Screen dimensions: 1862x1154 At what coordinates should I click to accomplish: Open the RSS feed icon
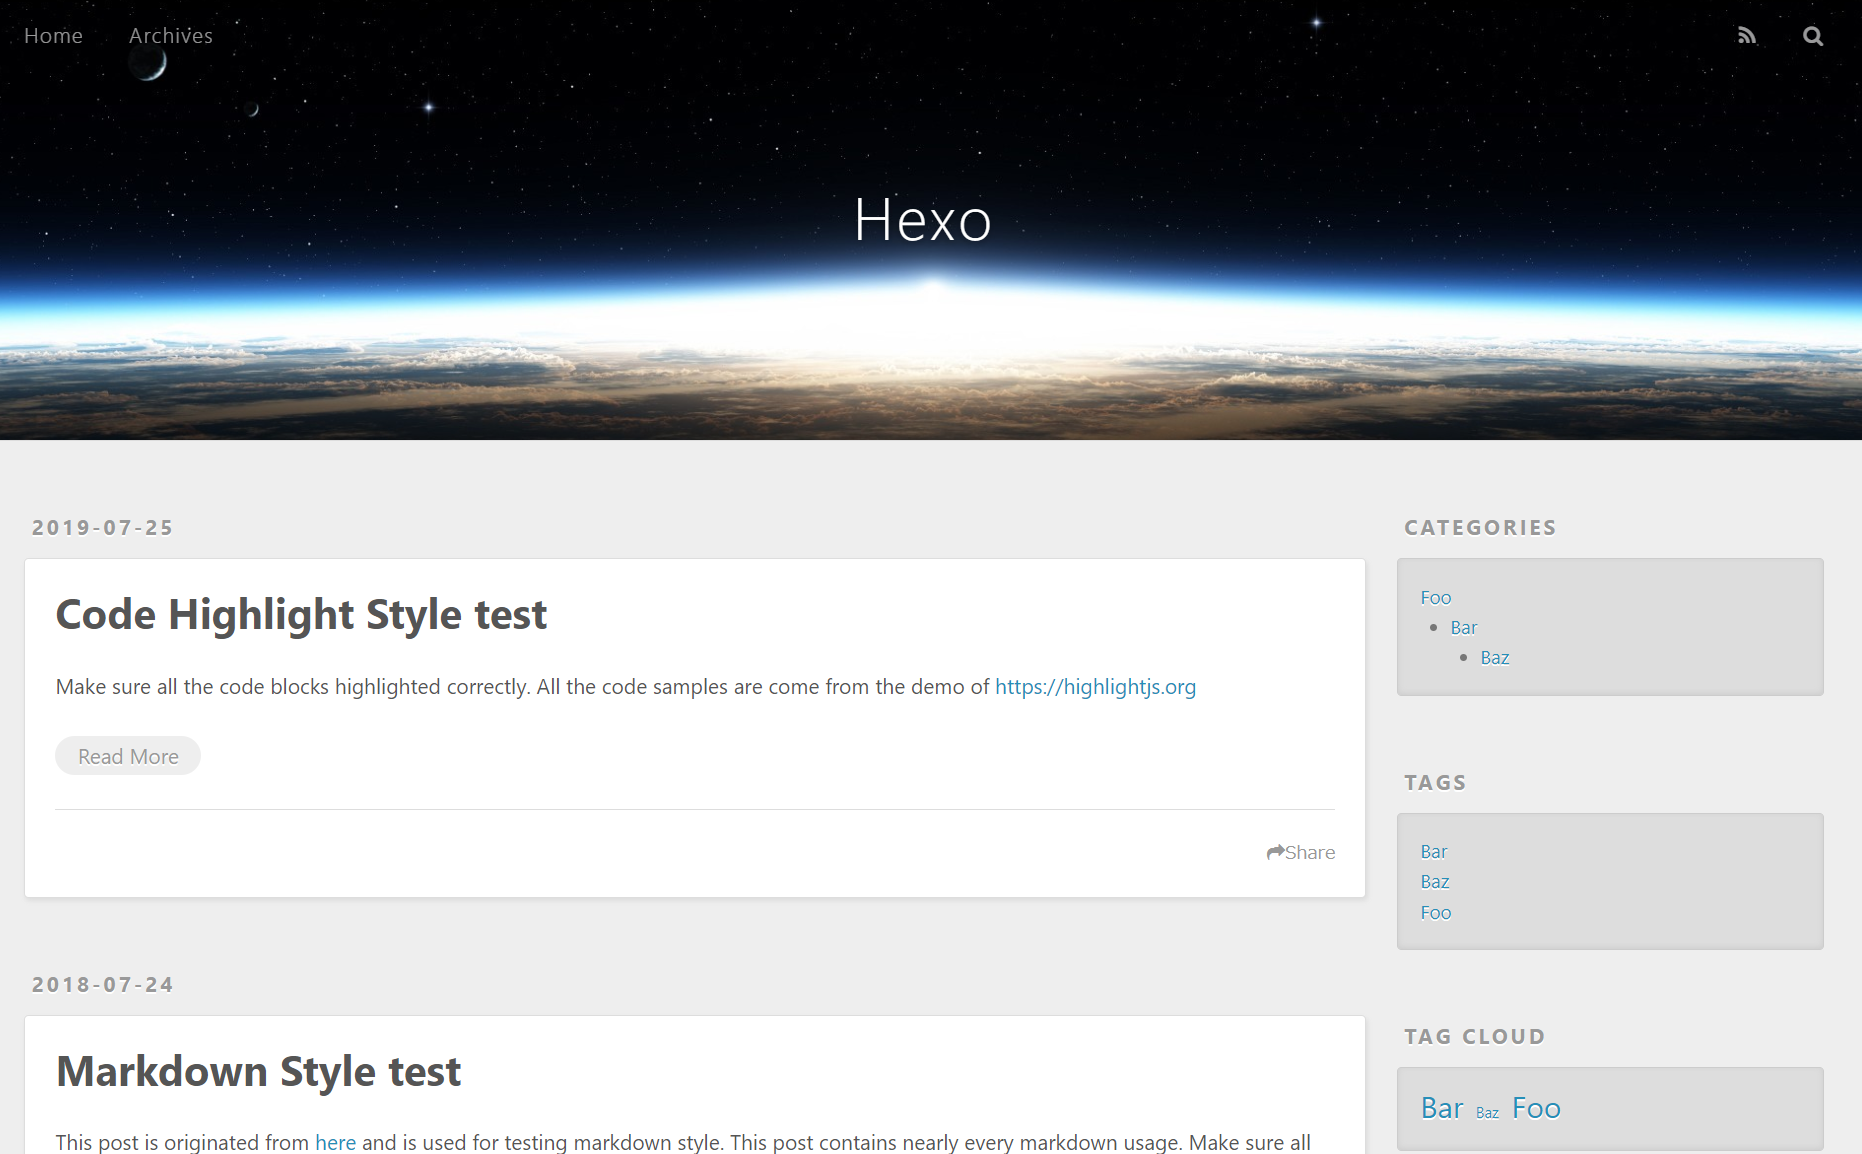pos(1747,36)
